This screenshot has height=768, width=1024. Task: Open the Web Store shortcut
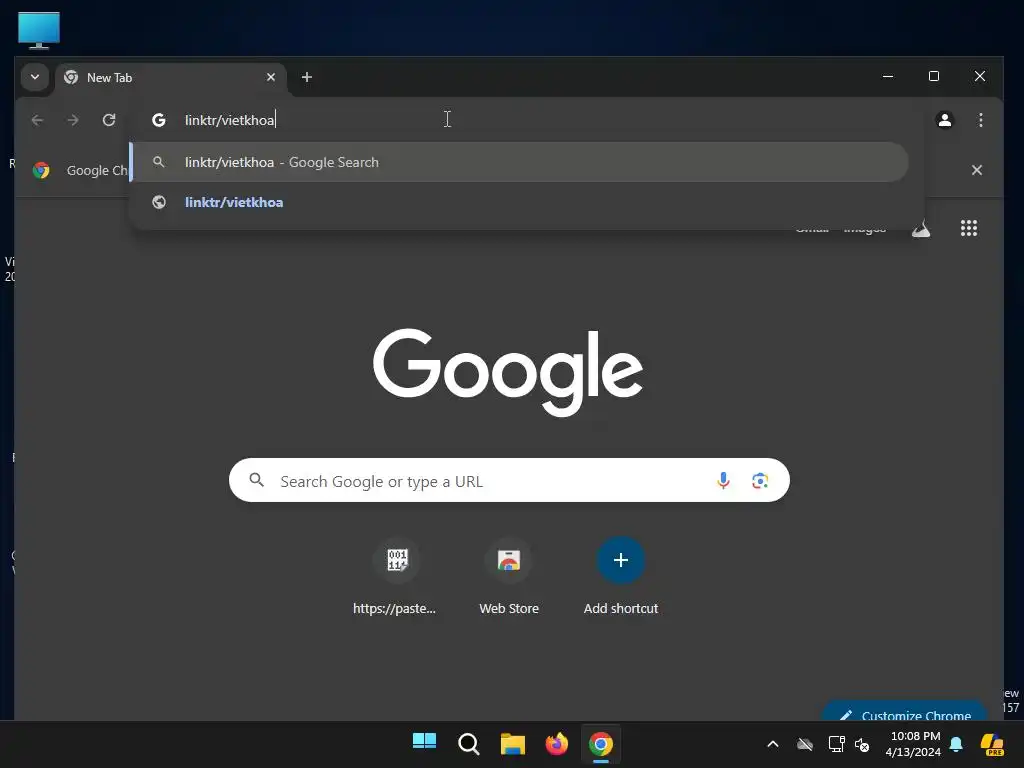pos(509,577)
